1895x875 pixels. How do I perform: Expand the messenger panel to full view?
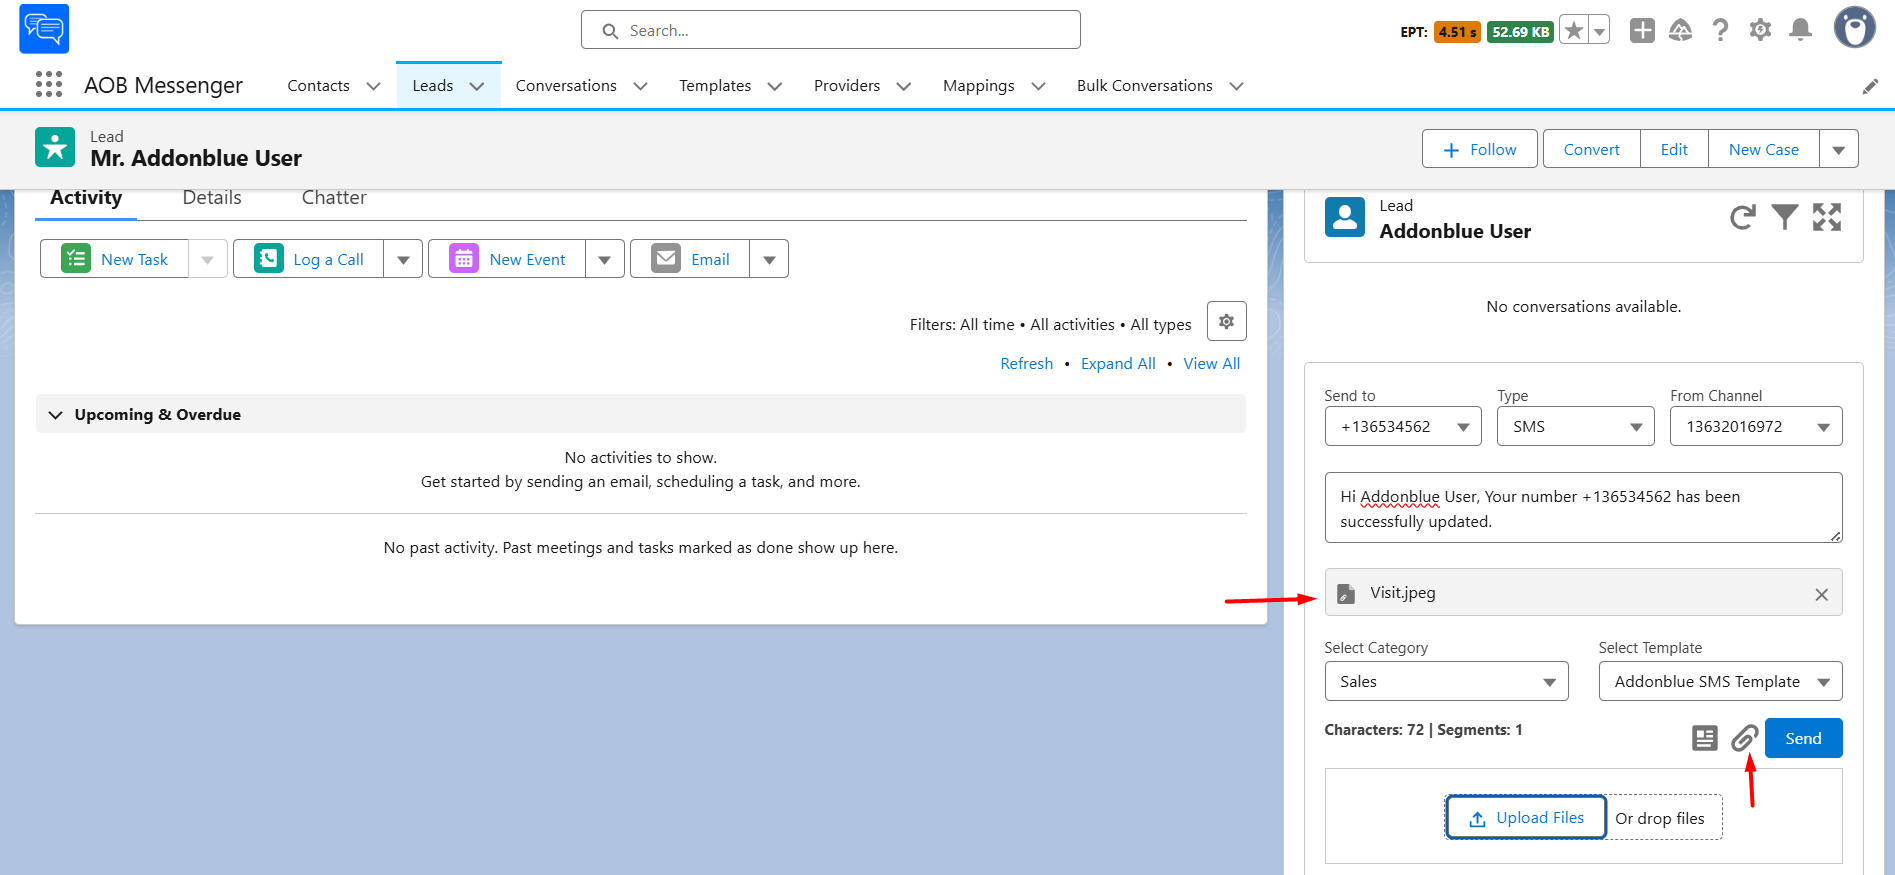point(1827,217)
